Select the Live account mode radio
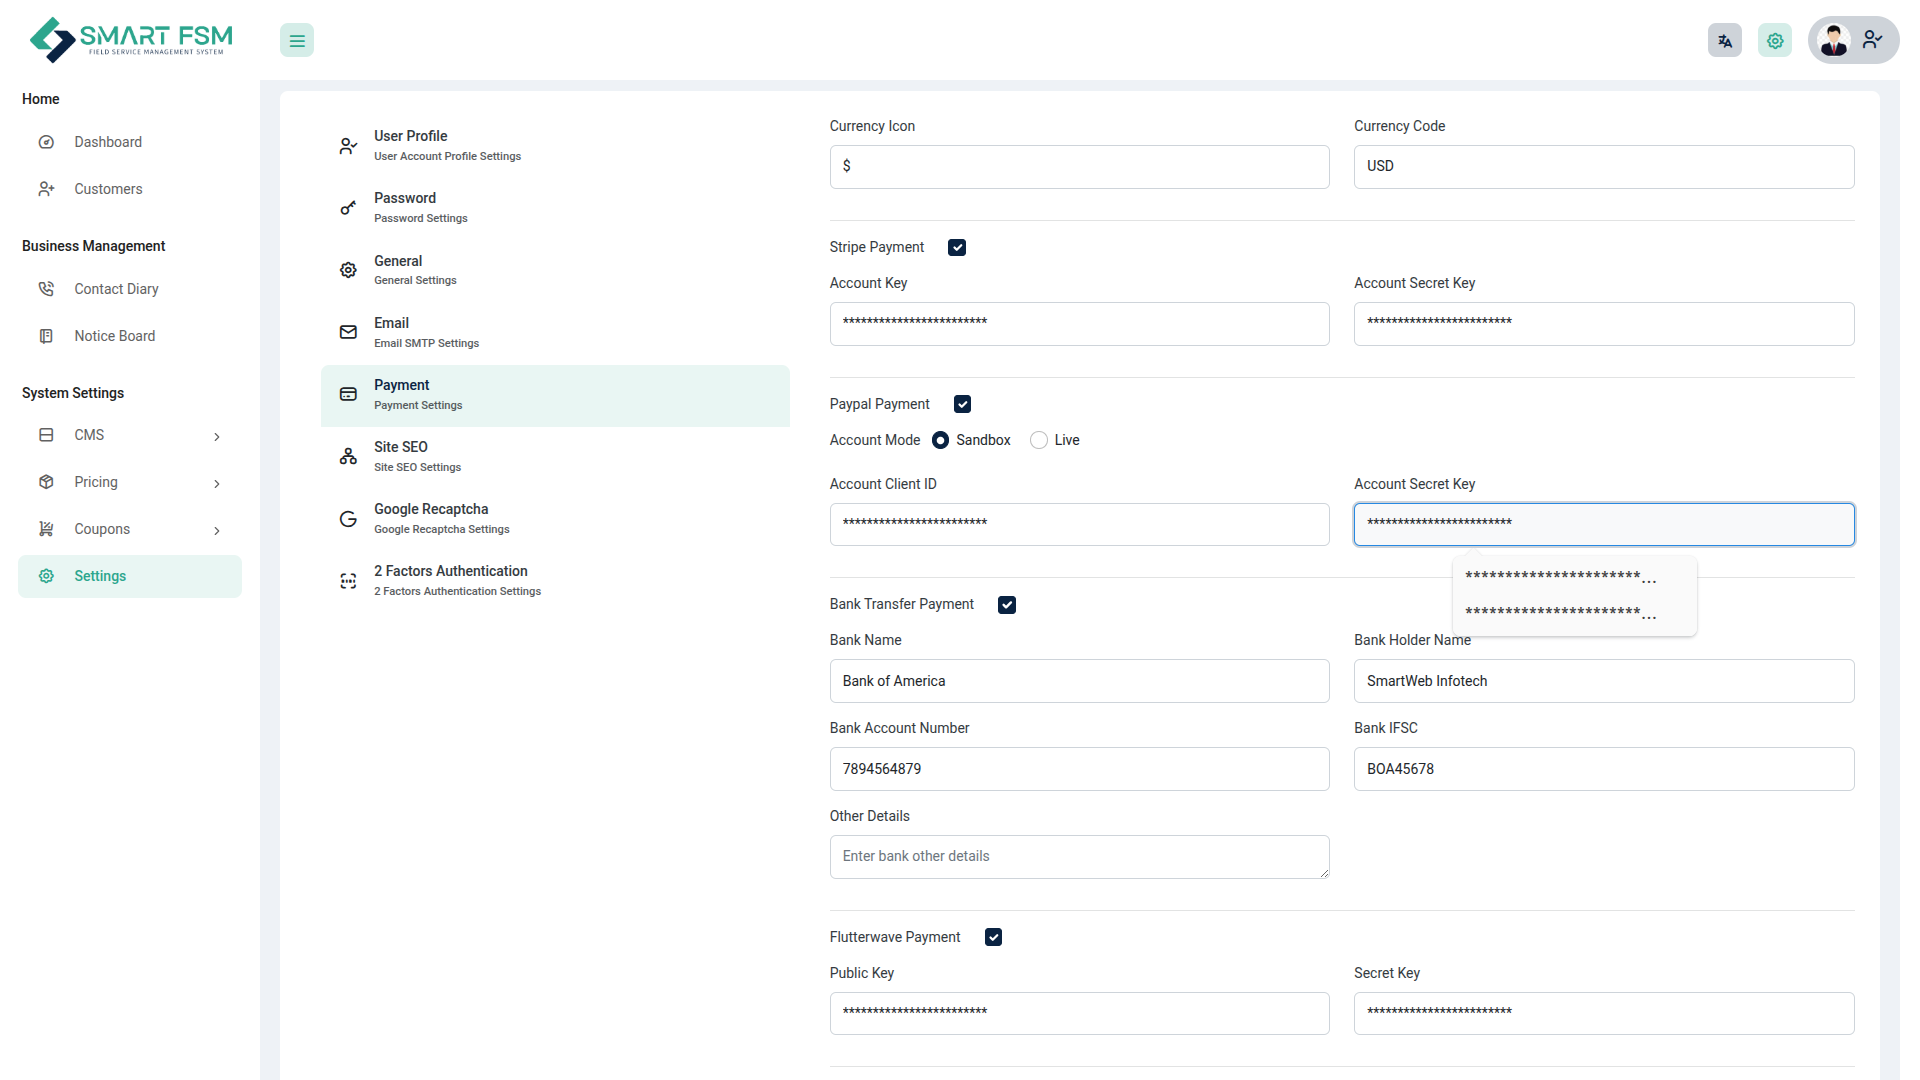The image size is (1920, 1080). 1039,441
